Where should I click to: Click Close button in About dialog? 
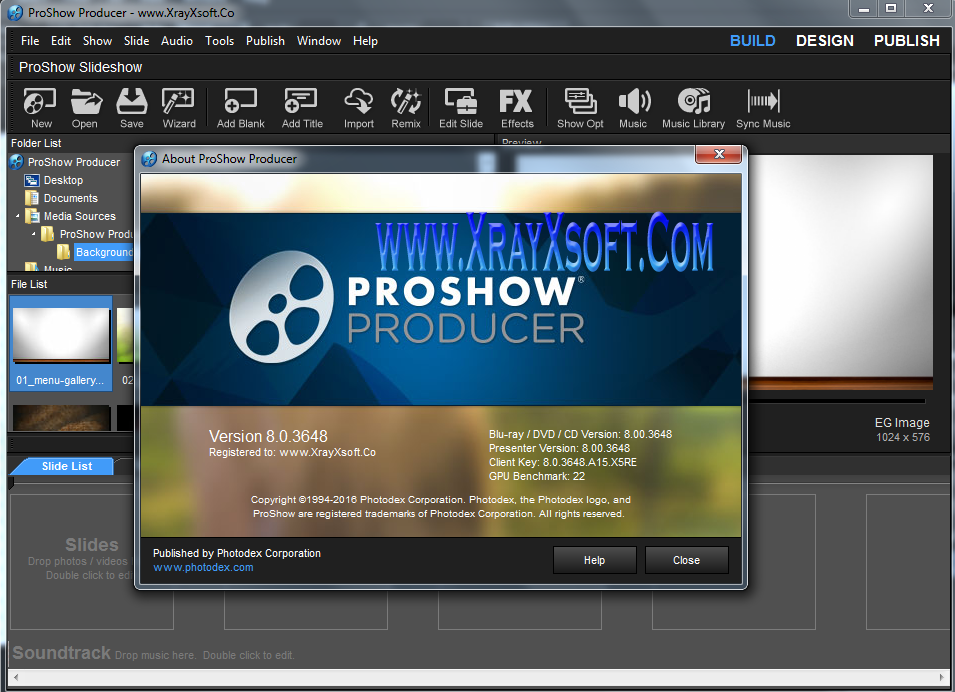coord(686,560)
